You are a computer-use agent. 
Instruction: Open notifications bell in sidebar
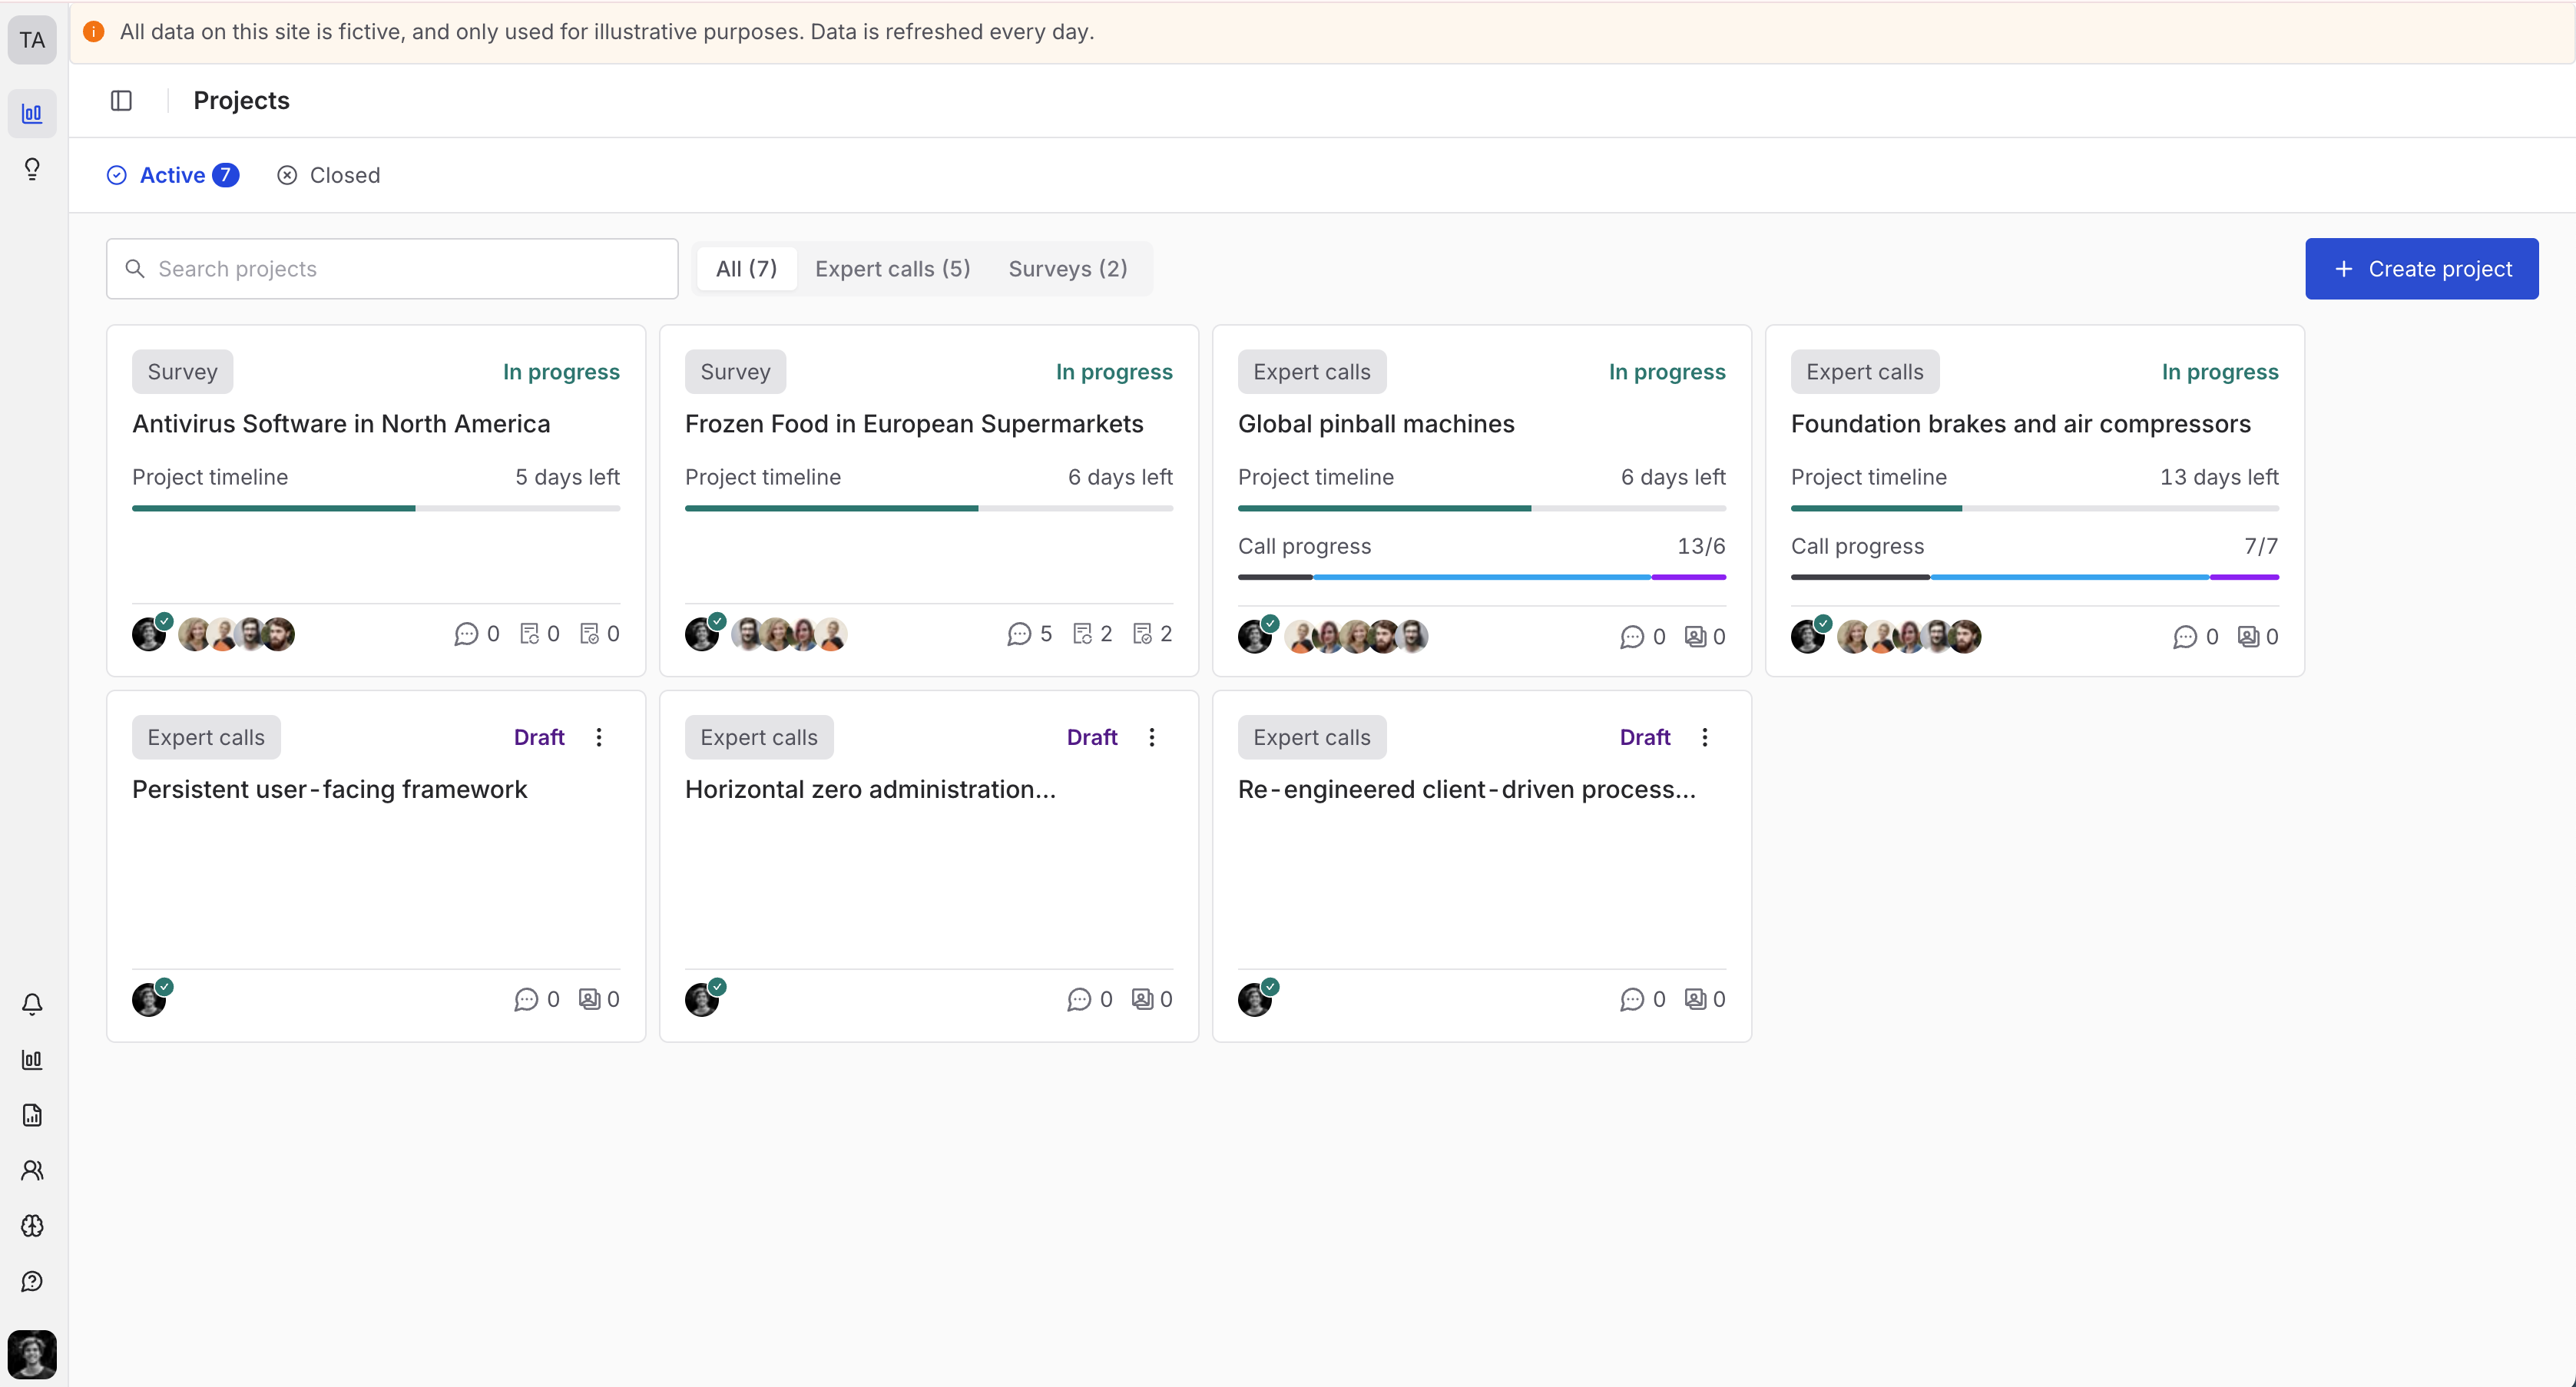pos(32,1004)
